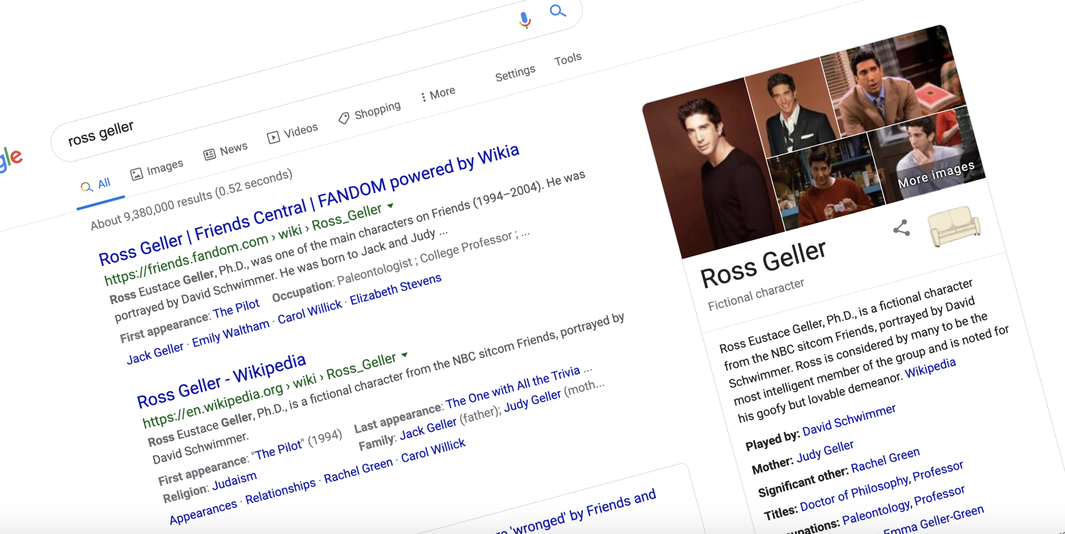Open the Appearances sitelink
Viewport: 1065px width, 534px height.
[203, 513]
